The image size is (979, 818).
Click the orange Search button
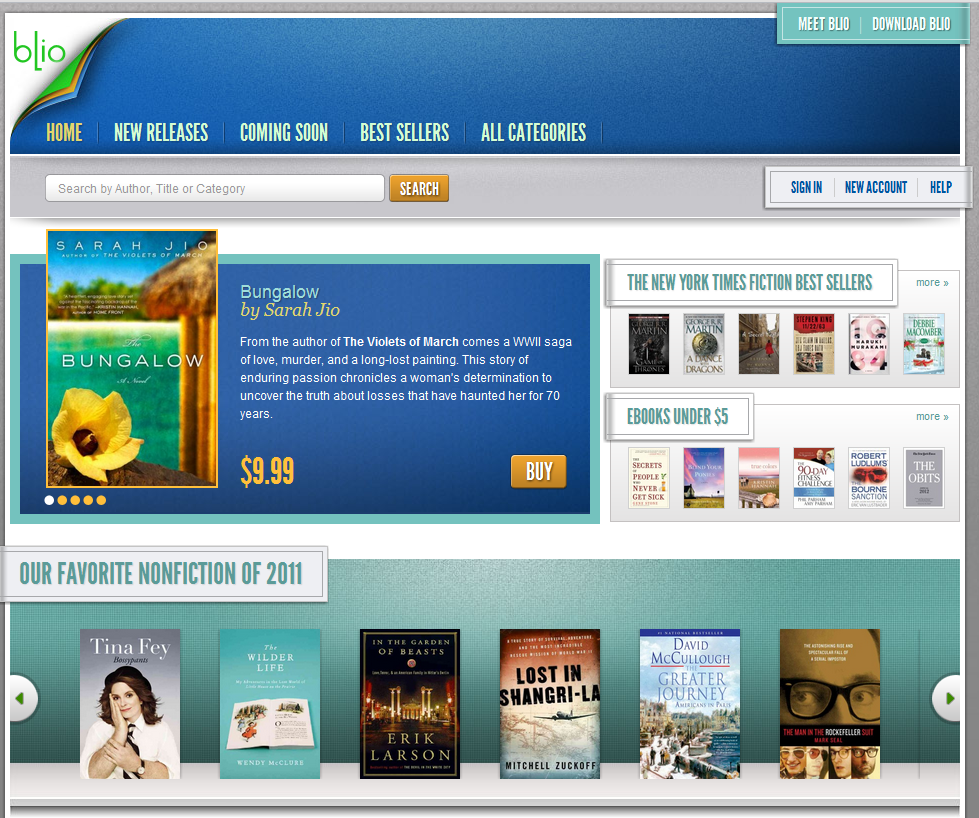click(419, 188)
